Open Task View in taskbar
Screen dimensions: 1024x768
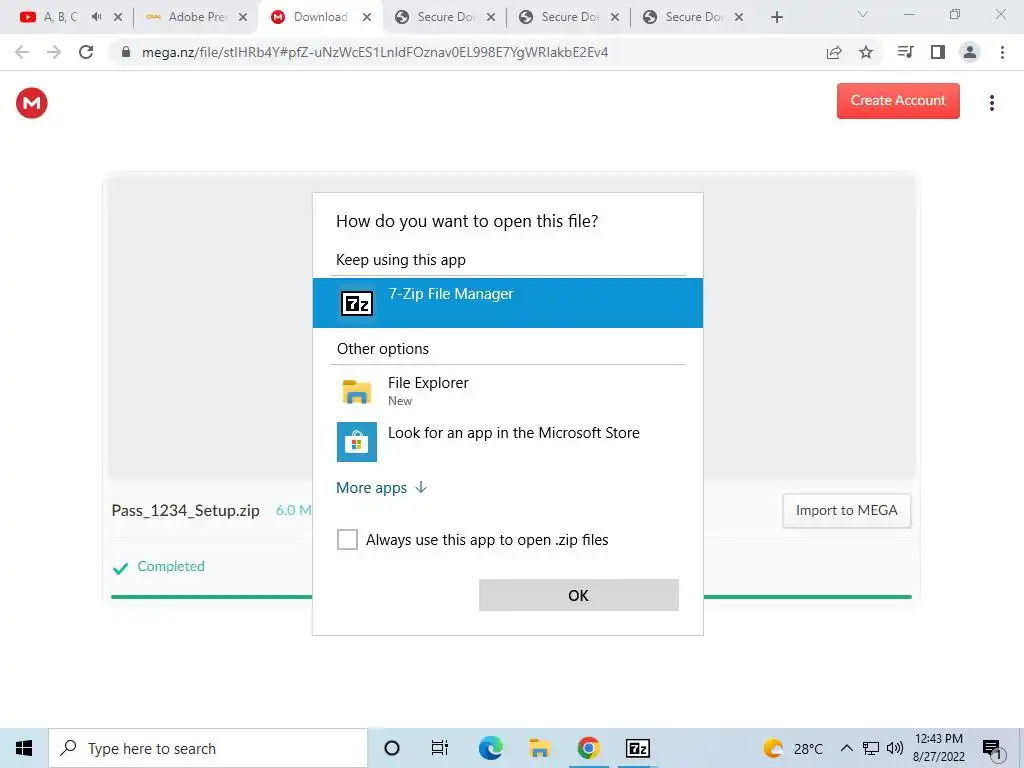(x=440, y=748)
